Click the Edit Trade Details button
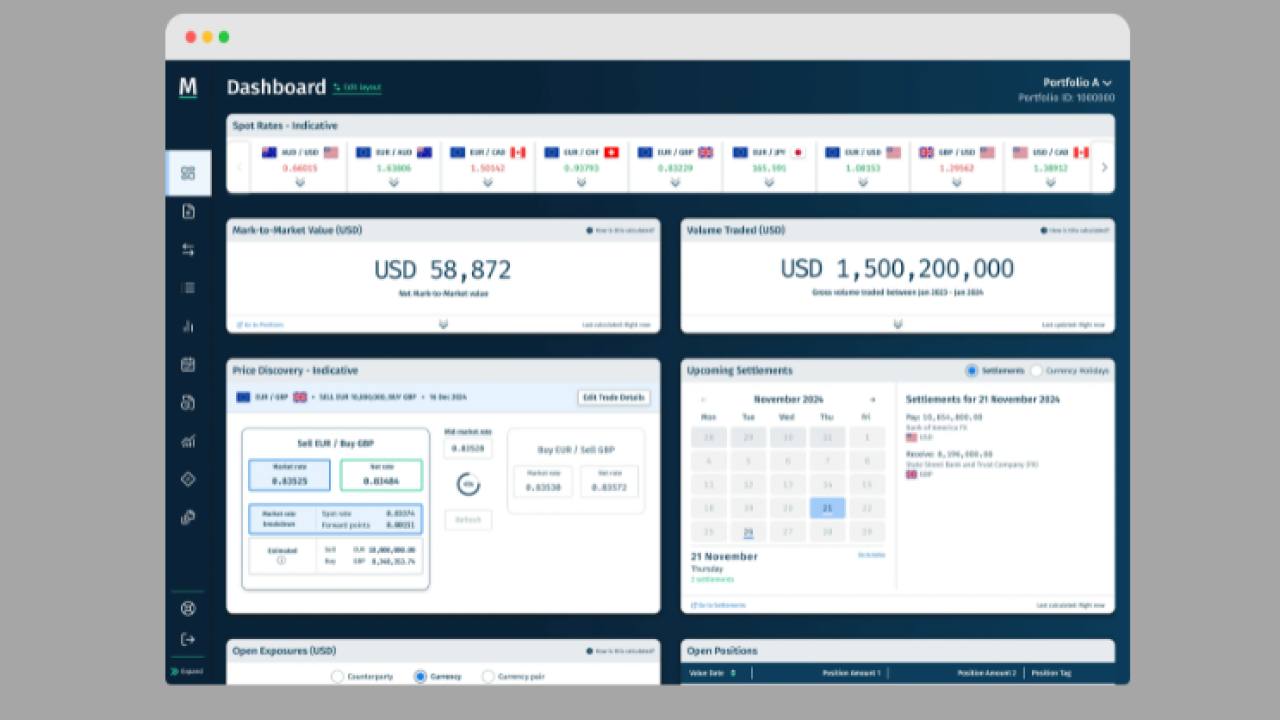Screen dimensions: 1280x720 point(614,397)
